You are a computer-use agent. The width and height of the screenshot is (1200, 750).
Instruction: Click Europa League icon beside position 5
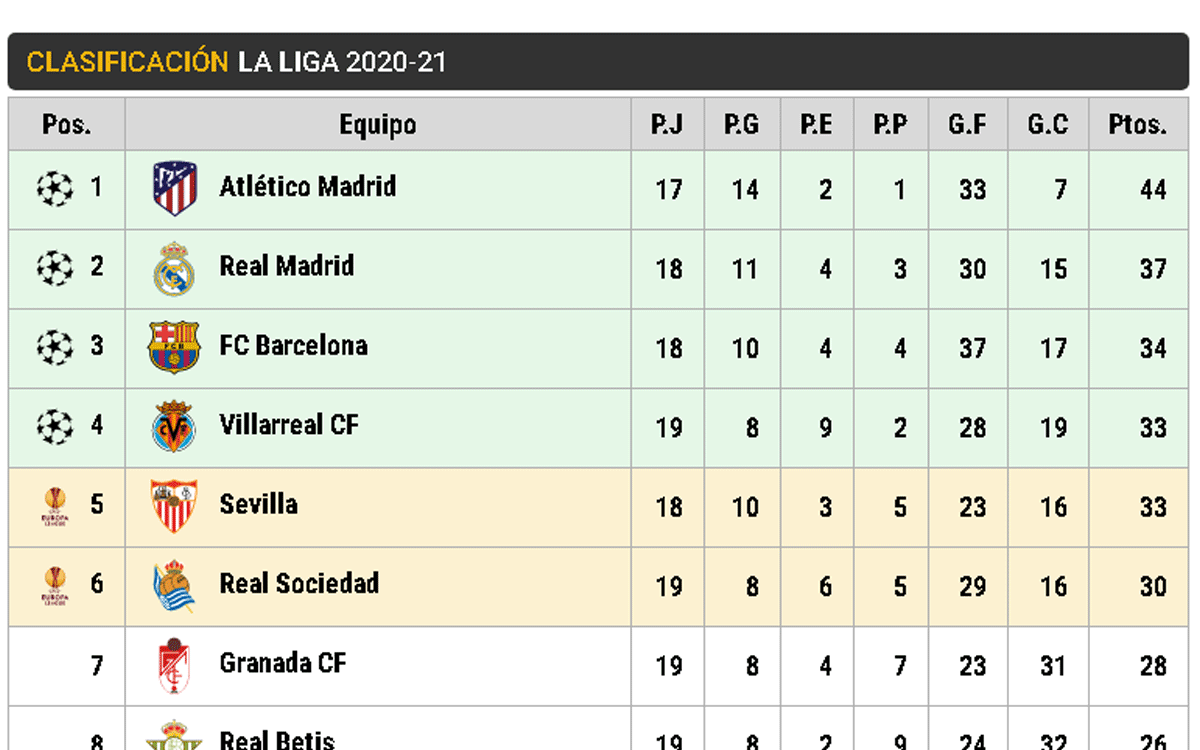pyautogui.click(x=55, y=506)
